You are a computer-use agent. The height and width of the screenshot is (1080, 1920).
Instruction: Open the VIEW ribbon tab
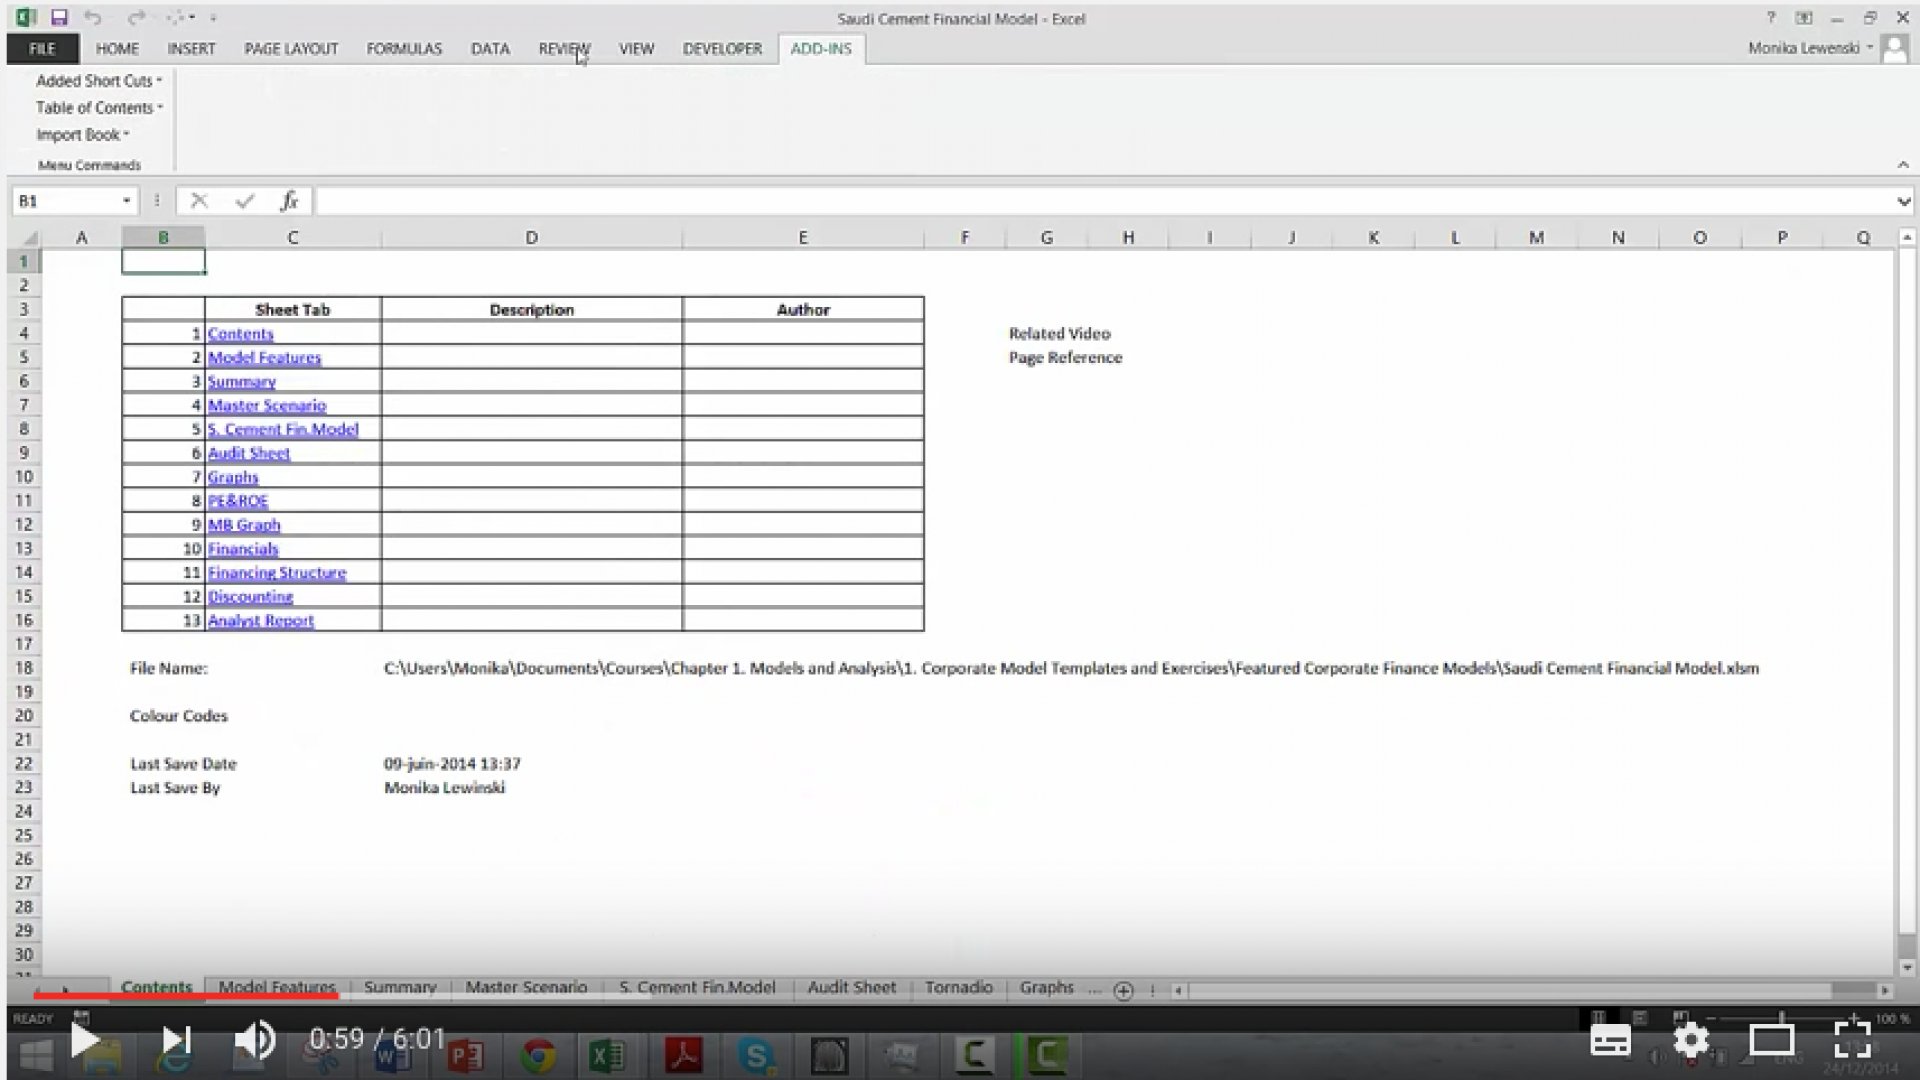coord(636,48)
